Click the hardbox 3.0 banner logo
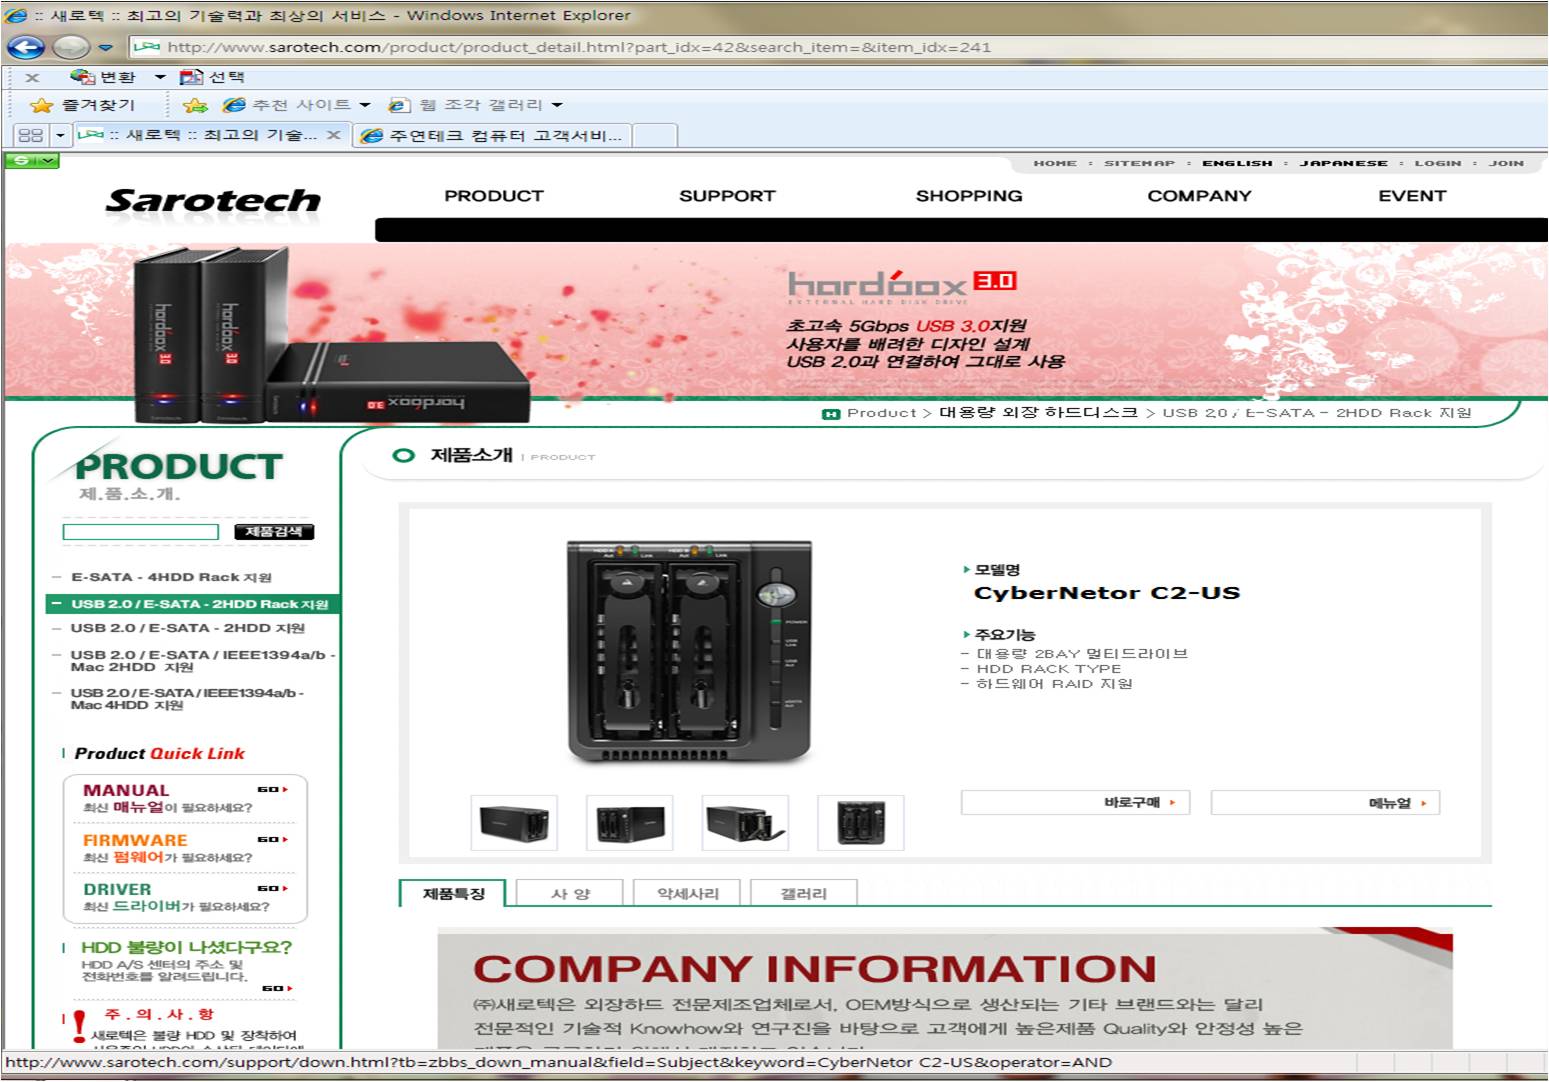Screen dimensions: 1549x1082 click(x=902, y=285)
